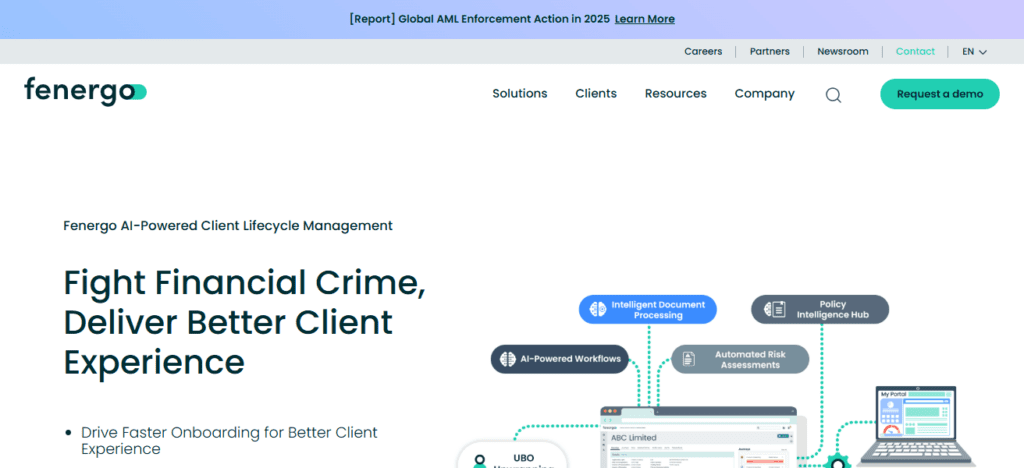Click the AI-Powered Workflows brain icon
The height and width of the screenshot is (468, 1024).
pos(508,359)
